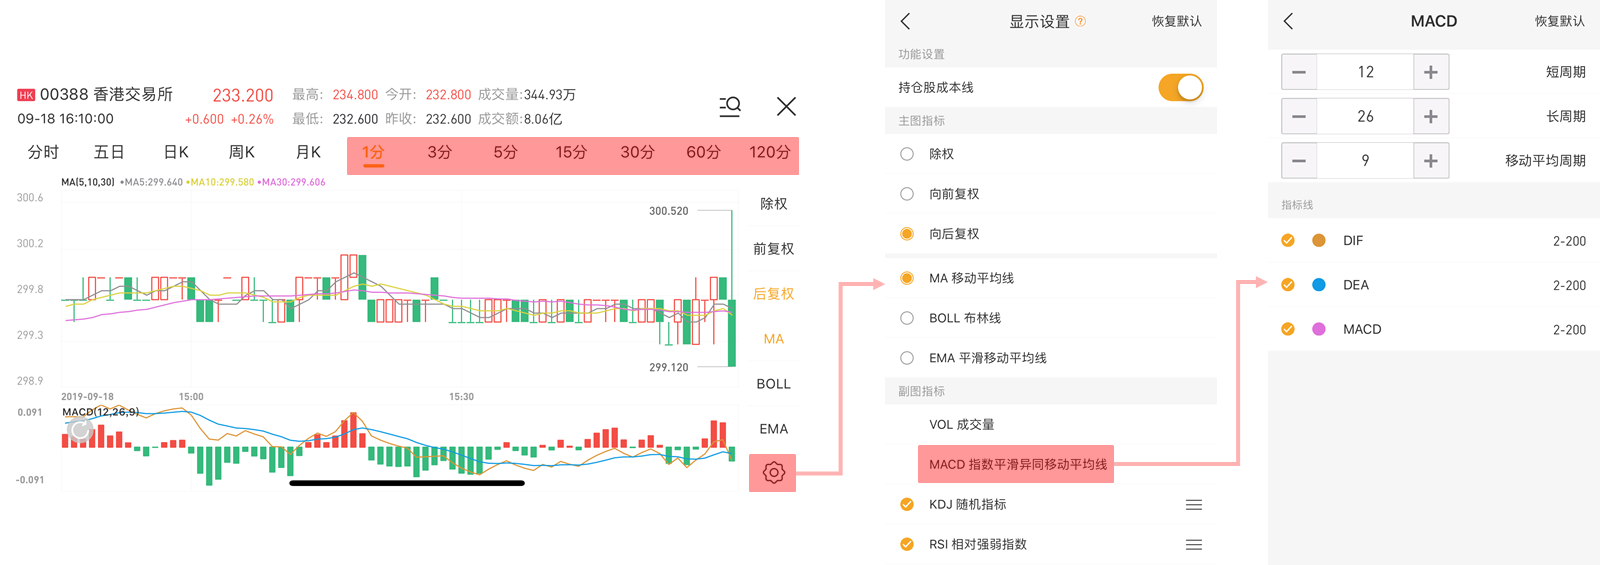
Task: Click 恢复默认 in the MACD panel
Action: (x=1559, y=21)
